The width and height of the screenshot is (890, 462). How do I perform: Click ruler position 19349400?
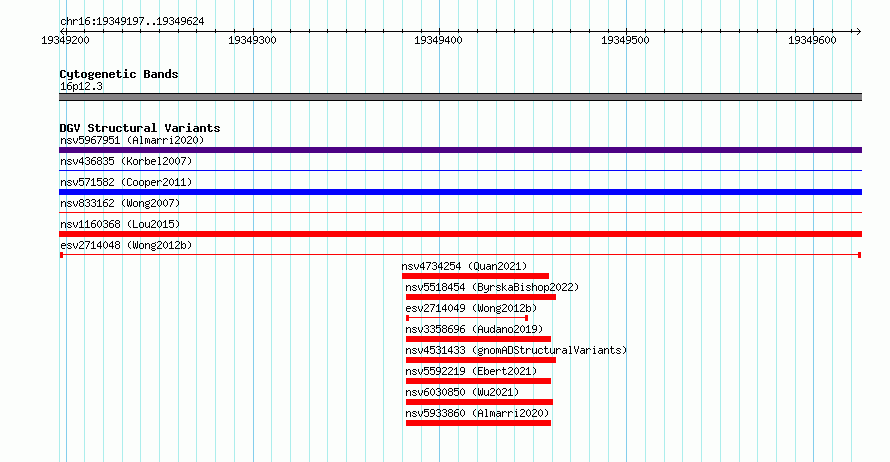[x=438, y=40]
